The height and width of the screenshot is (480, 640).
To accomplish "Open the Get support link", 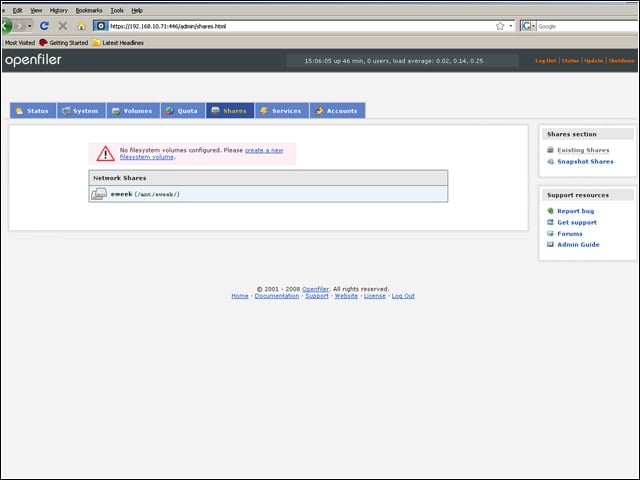I will click(x=577, y=222).
